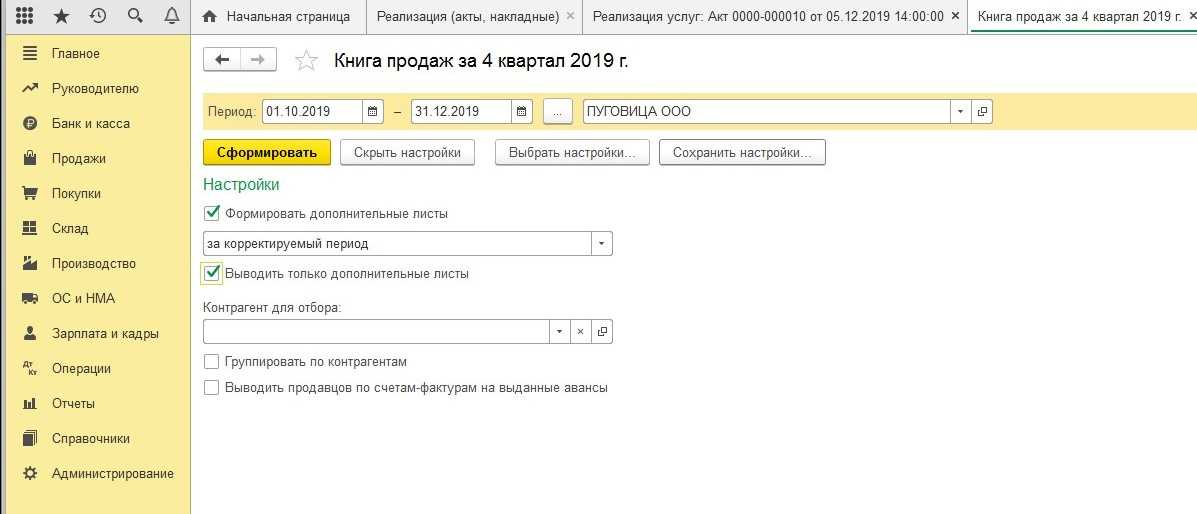1197x514 pixels.
Task: Toggle 'Выводить только дополнительные листы' checkbox
Action: coord(211,273)
